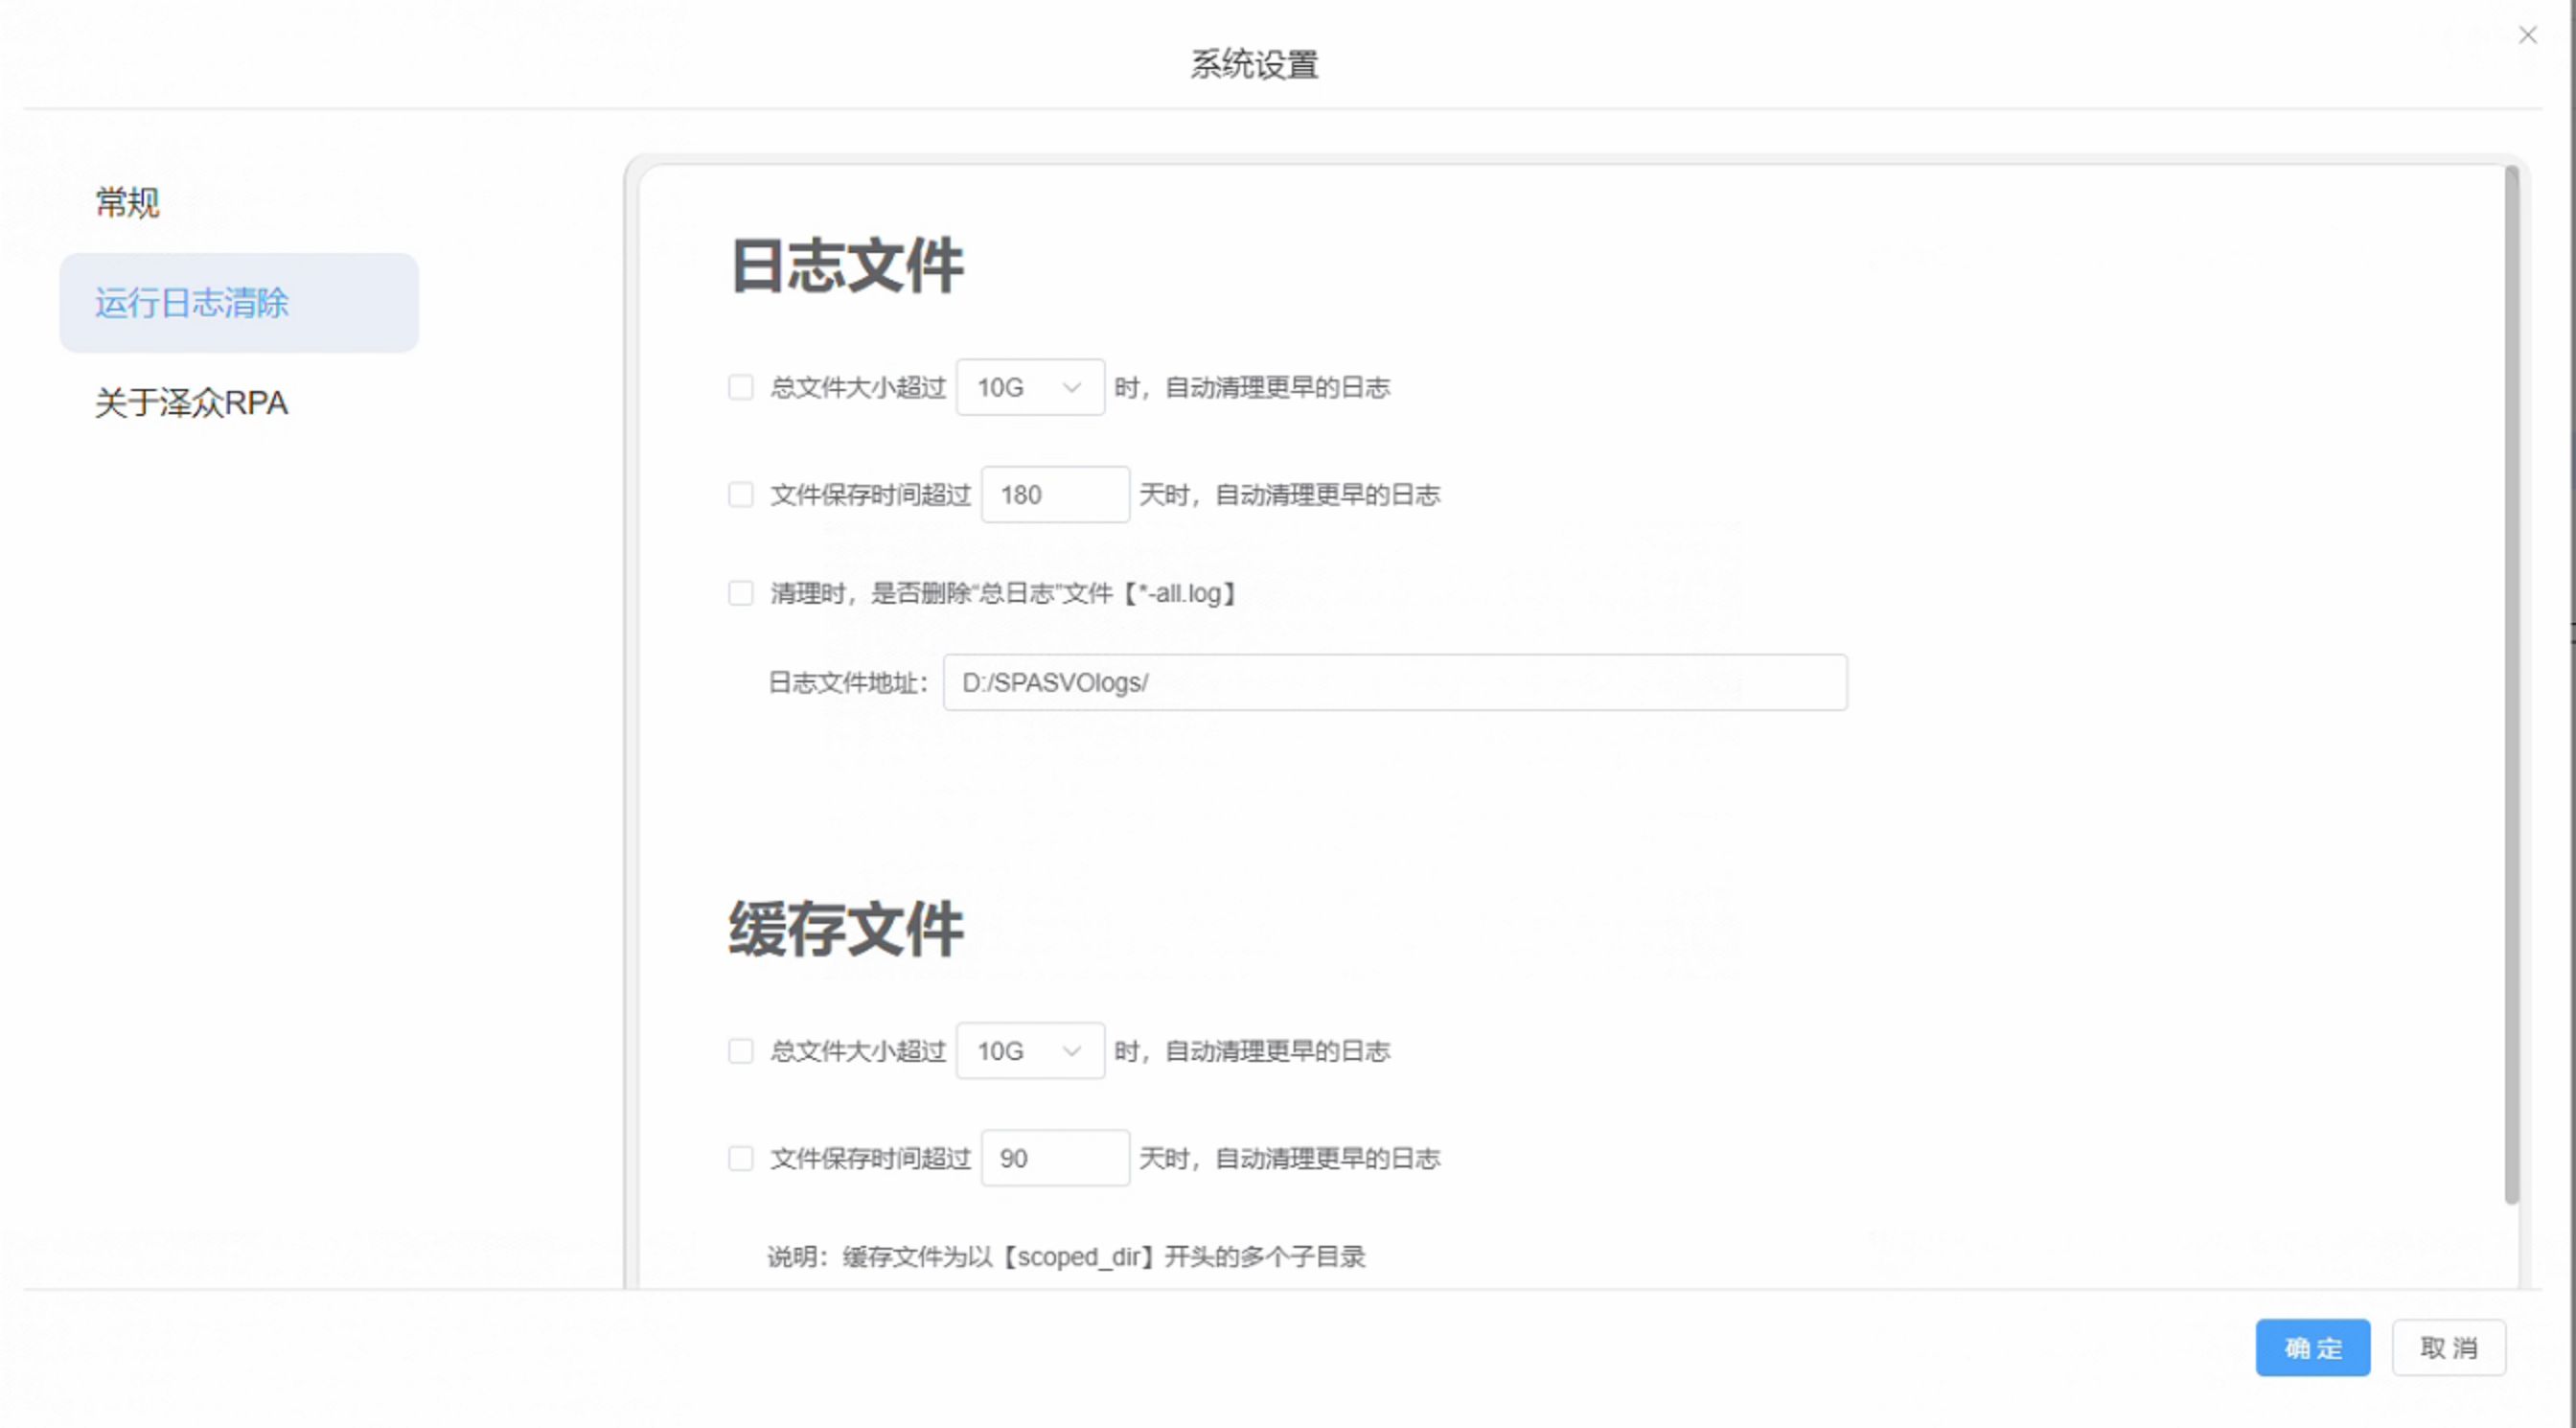Enable log file retention days checkbox
Image resolution: width=2576 pixels, height=1428 pixels.
[x=740, y=495]
